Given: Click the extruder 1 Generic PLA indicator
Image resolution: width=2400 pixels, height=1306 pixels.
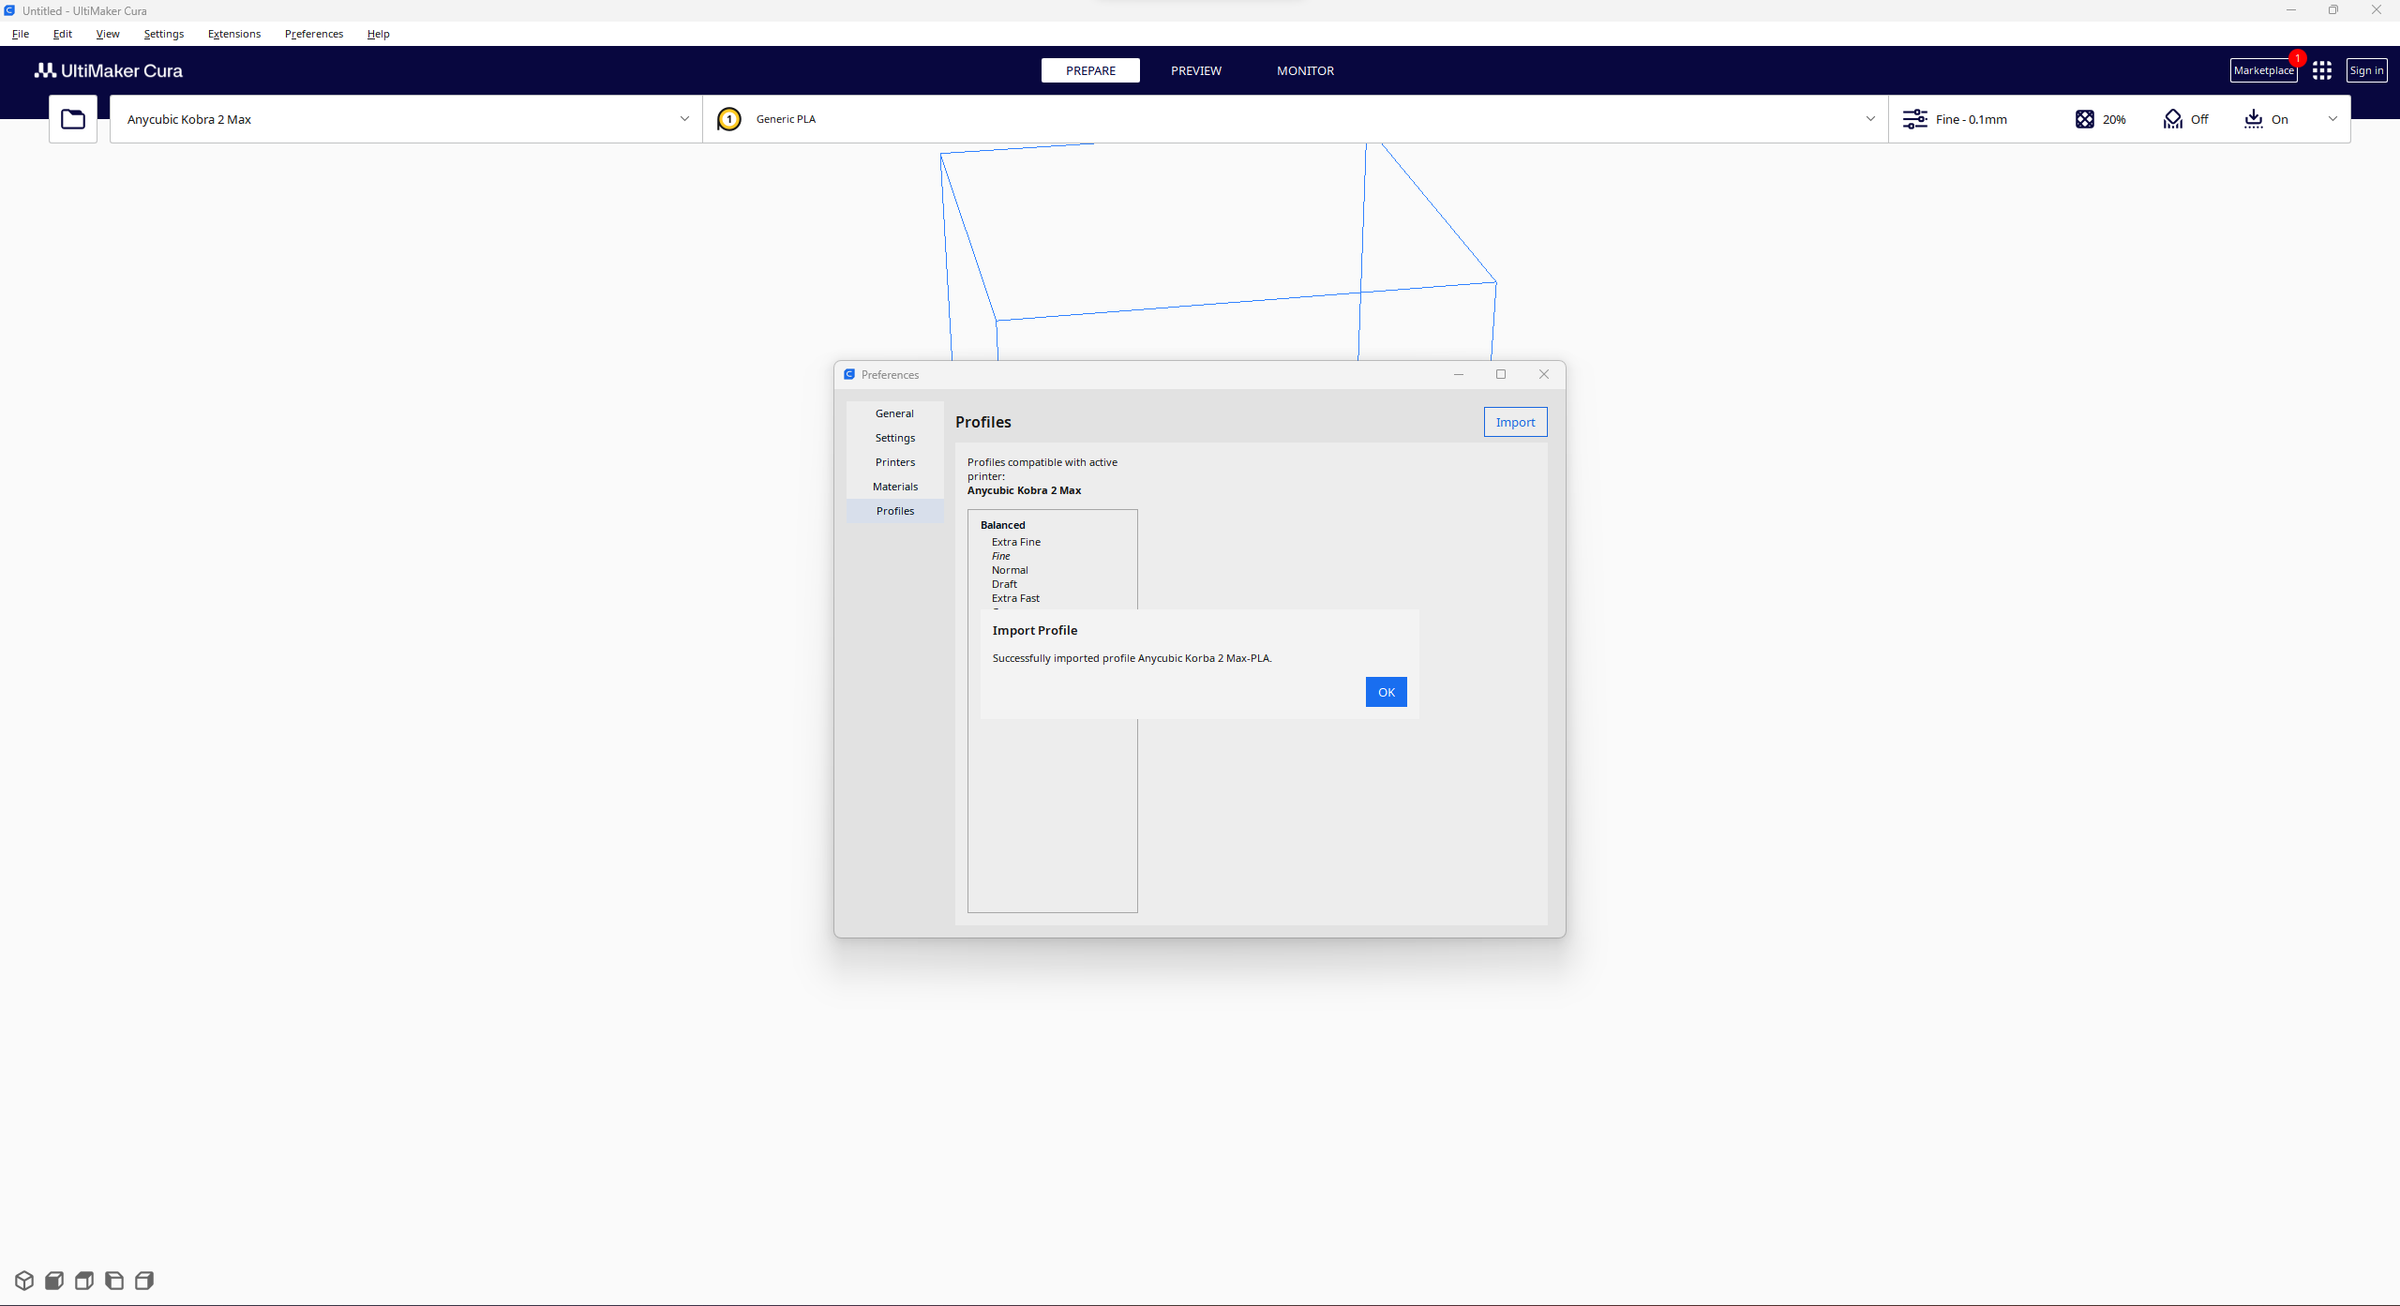Looking at the screenshot, I should coord(729,119).
